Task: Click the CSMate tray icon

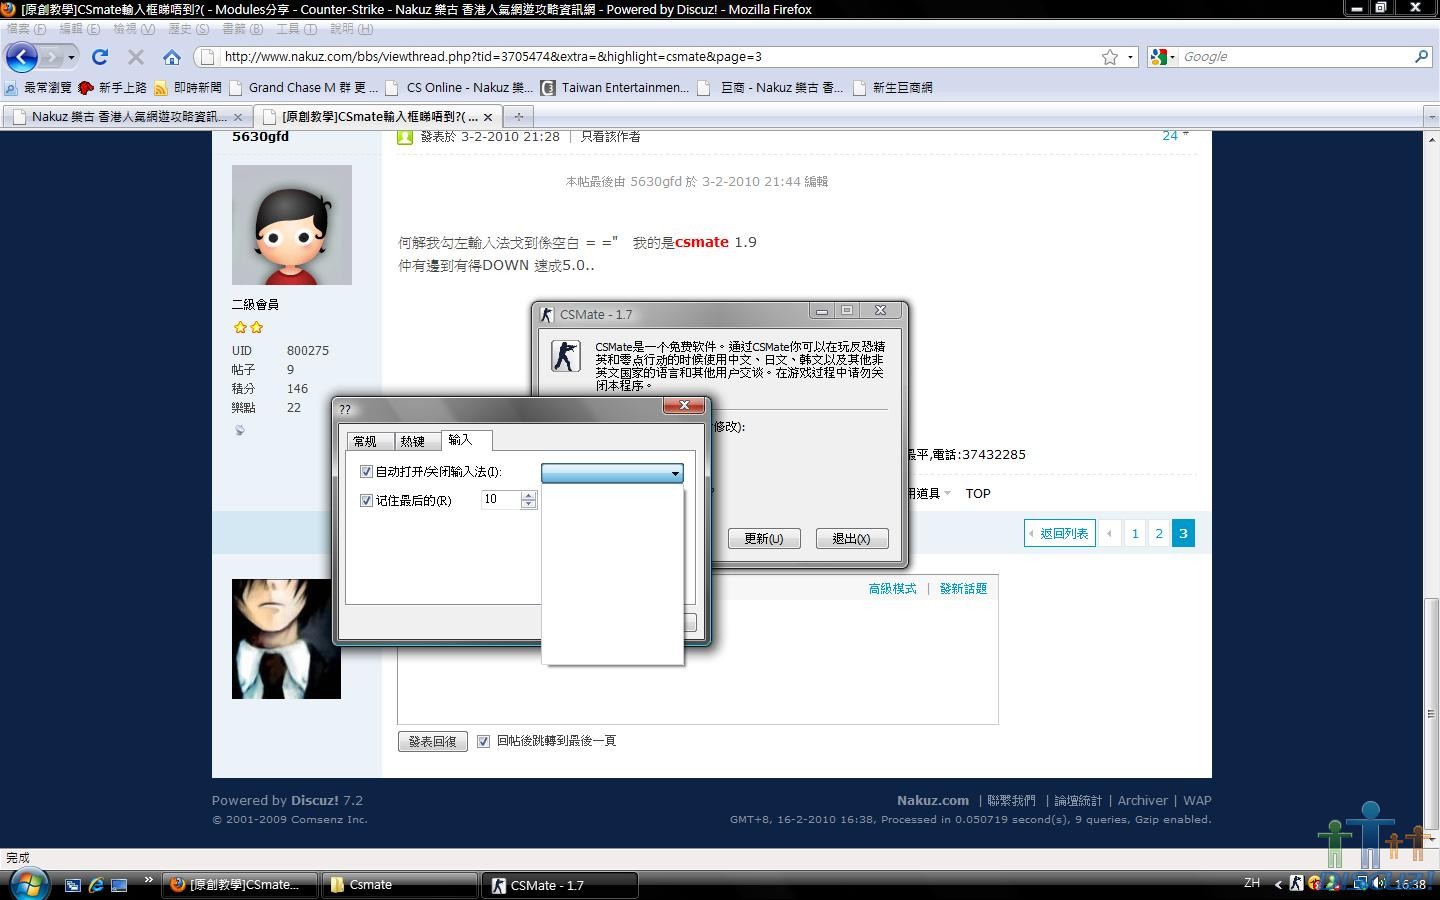Action: (x=1296, y=884)
